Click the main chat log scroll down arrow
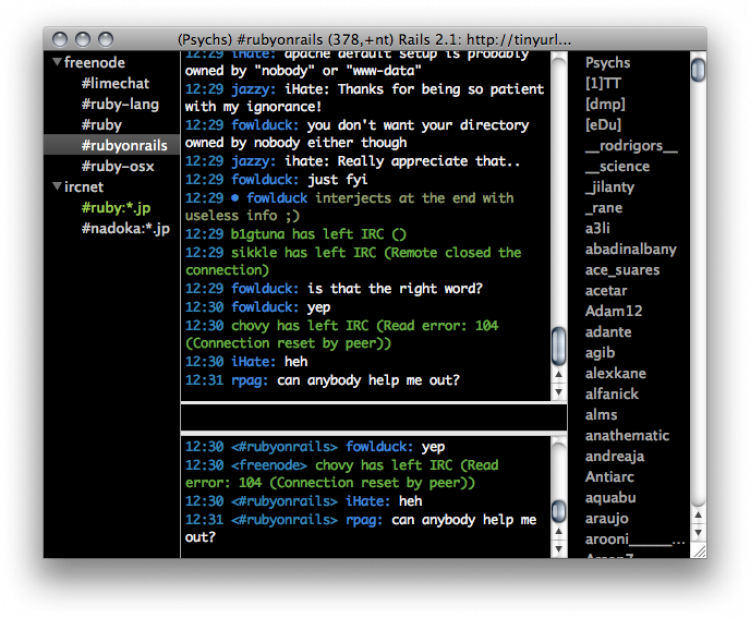750x618 pixels. pyautogui.click(x=559, y=392)
